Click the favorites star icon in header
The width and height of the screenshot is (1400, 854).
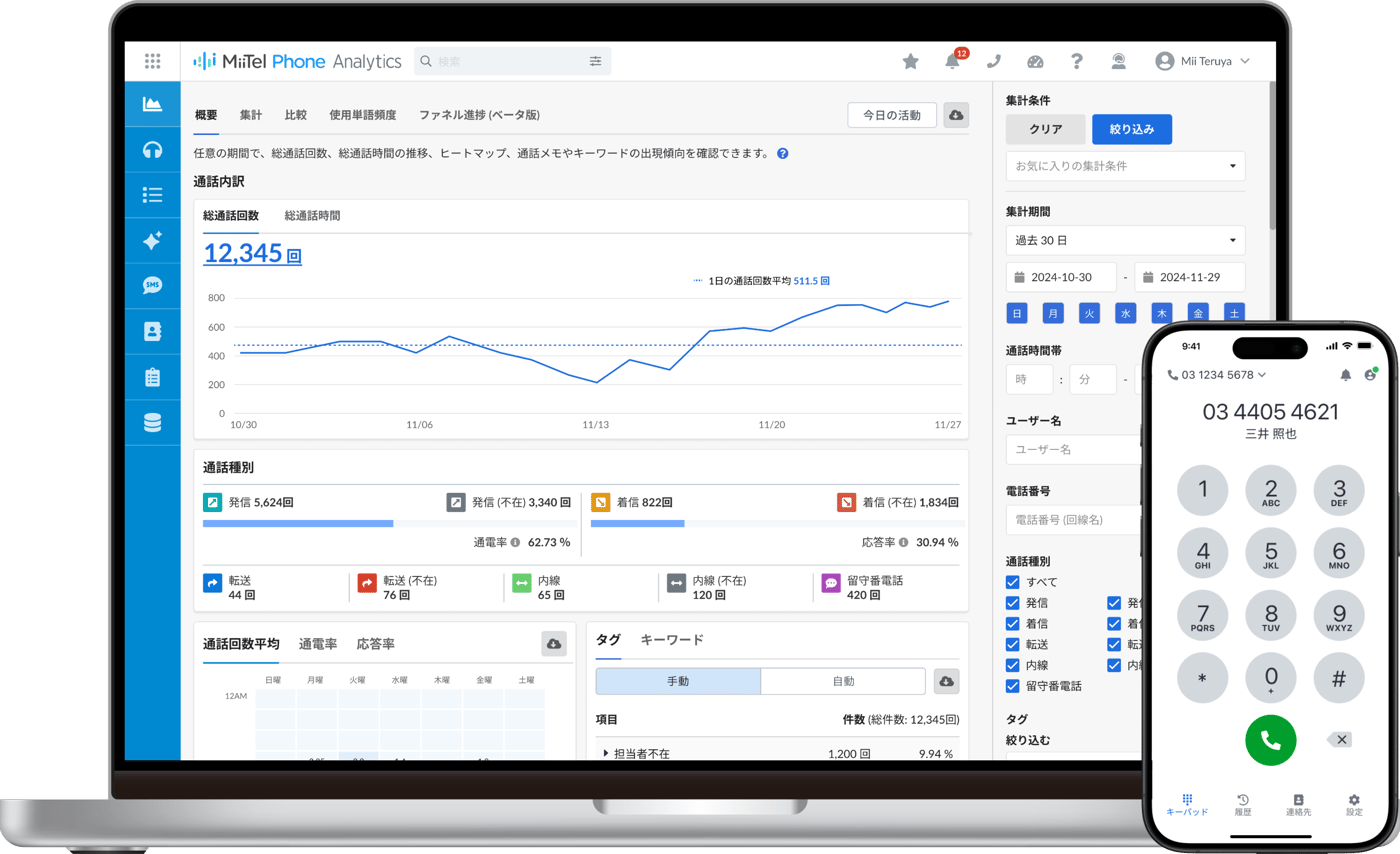click(x=910, y=61)
